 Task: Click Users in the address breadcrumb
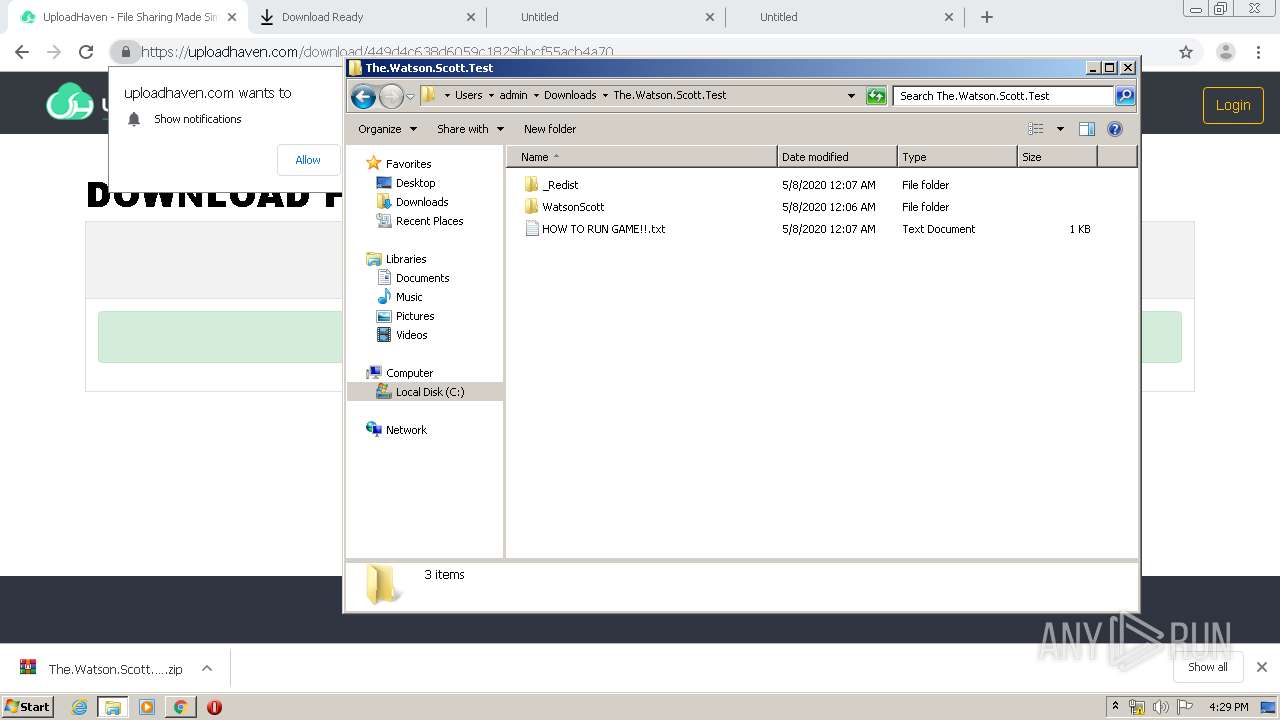coord(468,96)
